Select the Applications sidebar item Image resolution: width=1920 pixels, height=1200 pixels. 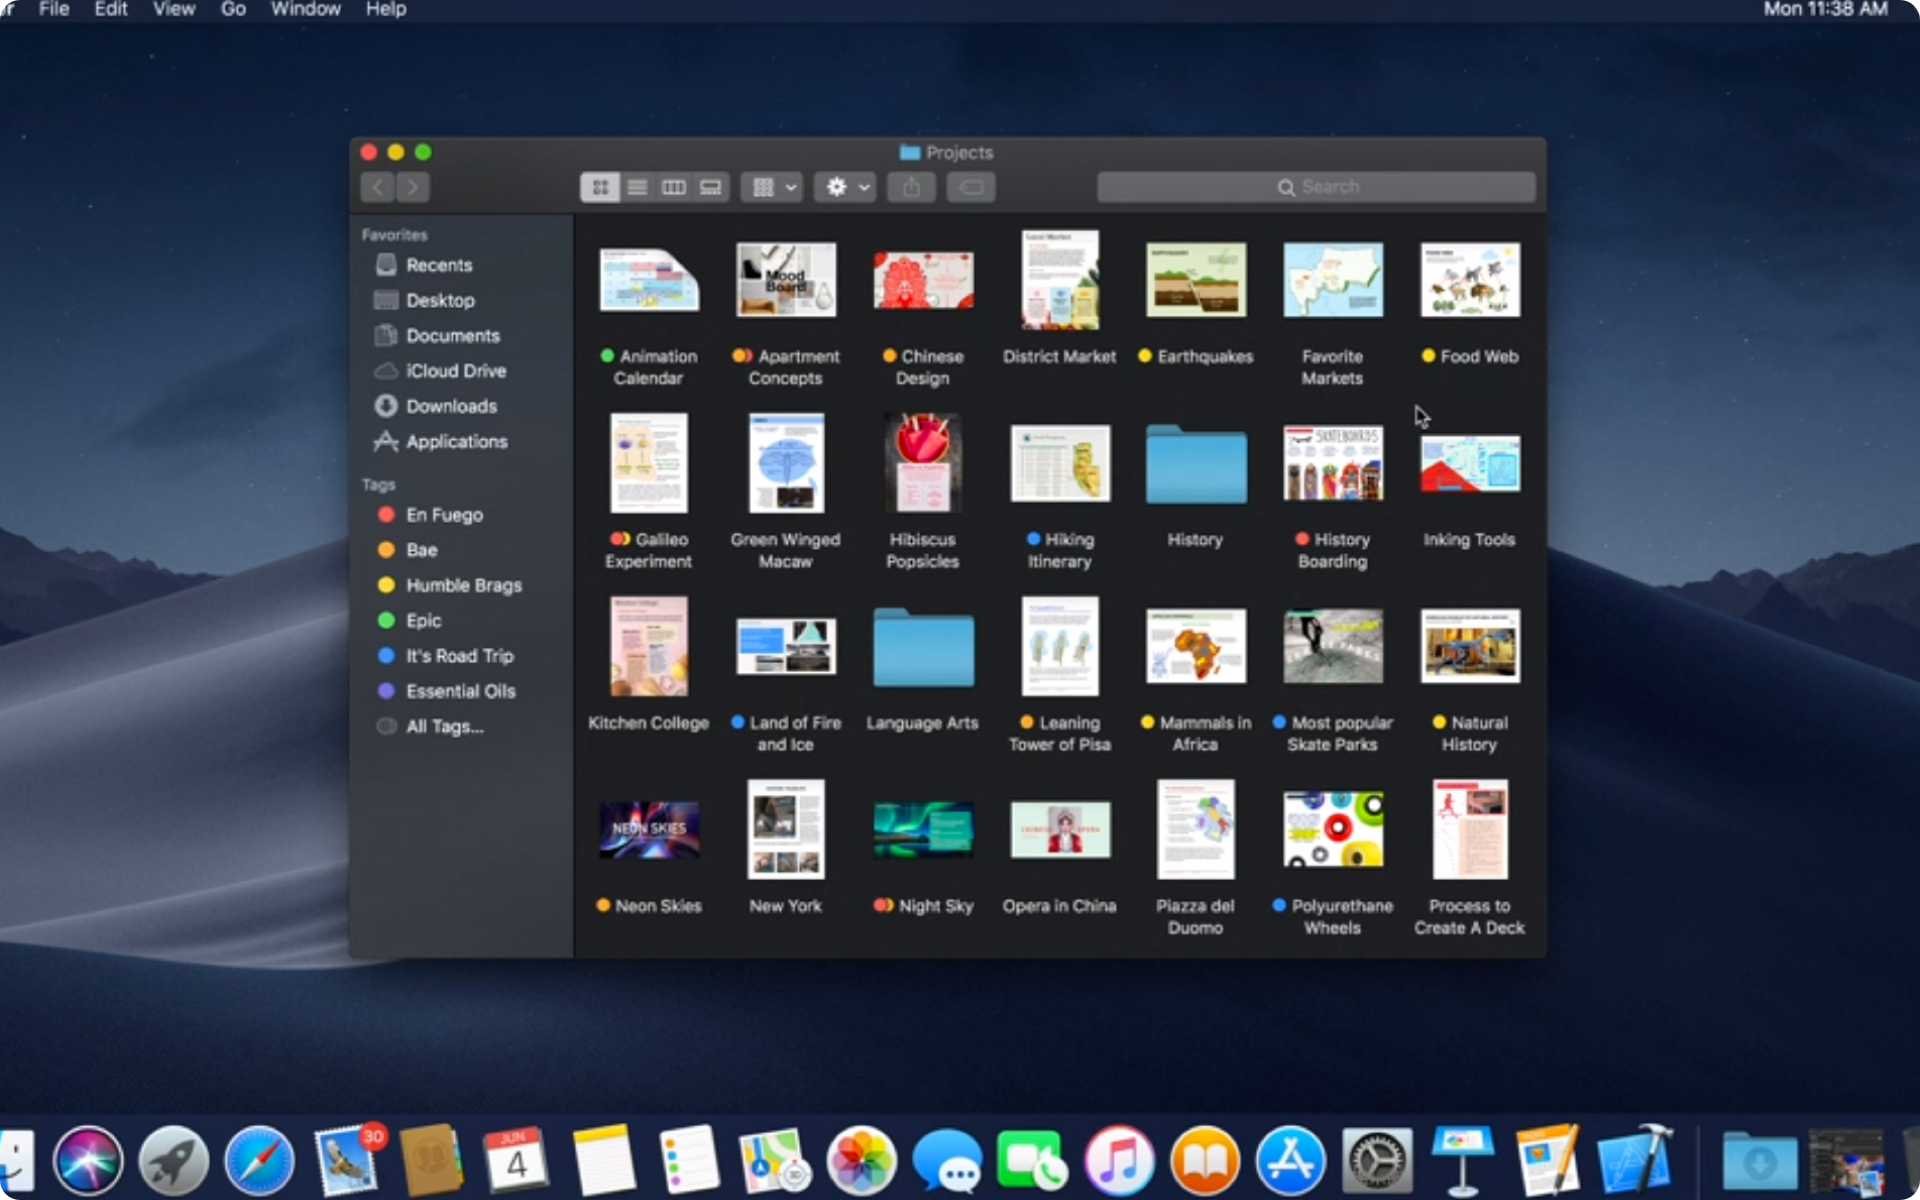coord(456,442)
